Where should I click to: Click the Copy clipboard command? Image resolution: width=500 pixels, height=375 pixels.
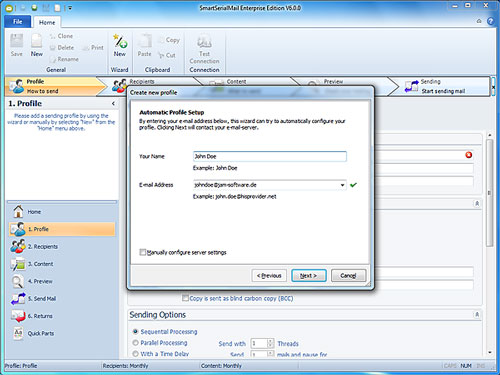pyautogui.click(x=169, y=40)
